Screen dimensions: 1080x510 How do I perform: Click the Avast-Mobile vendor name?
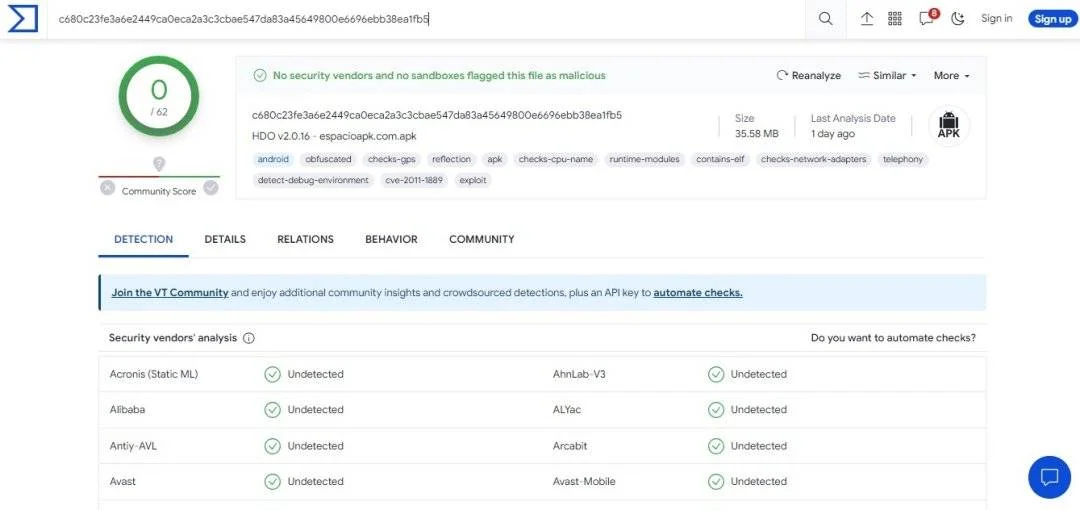tap(584, 481)
